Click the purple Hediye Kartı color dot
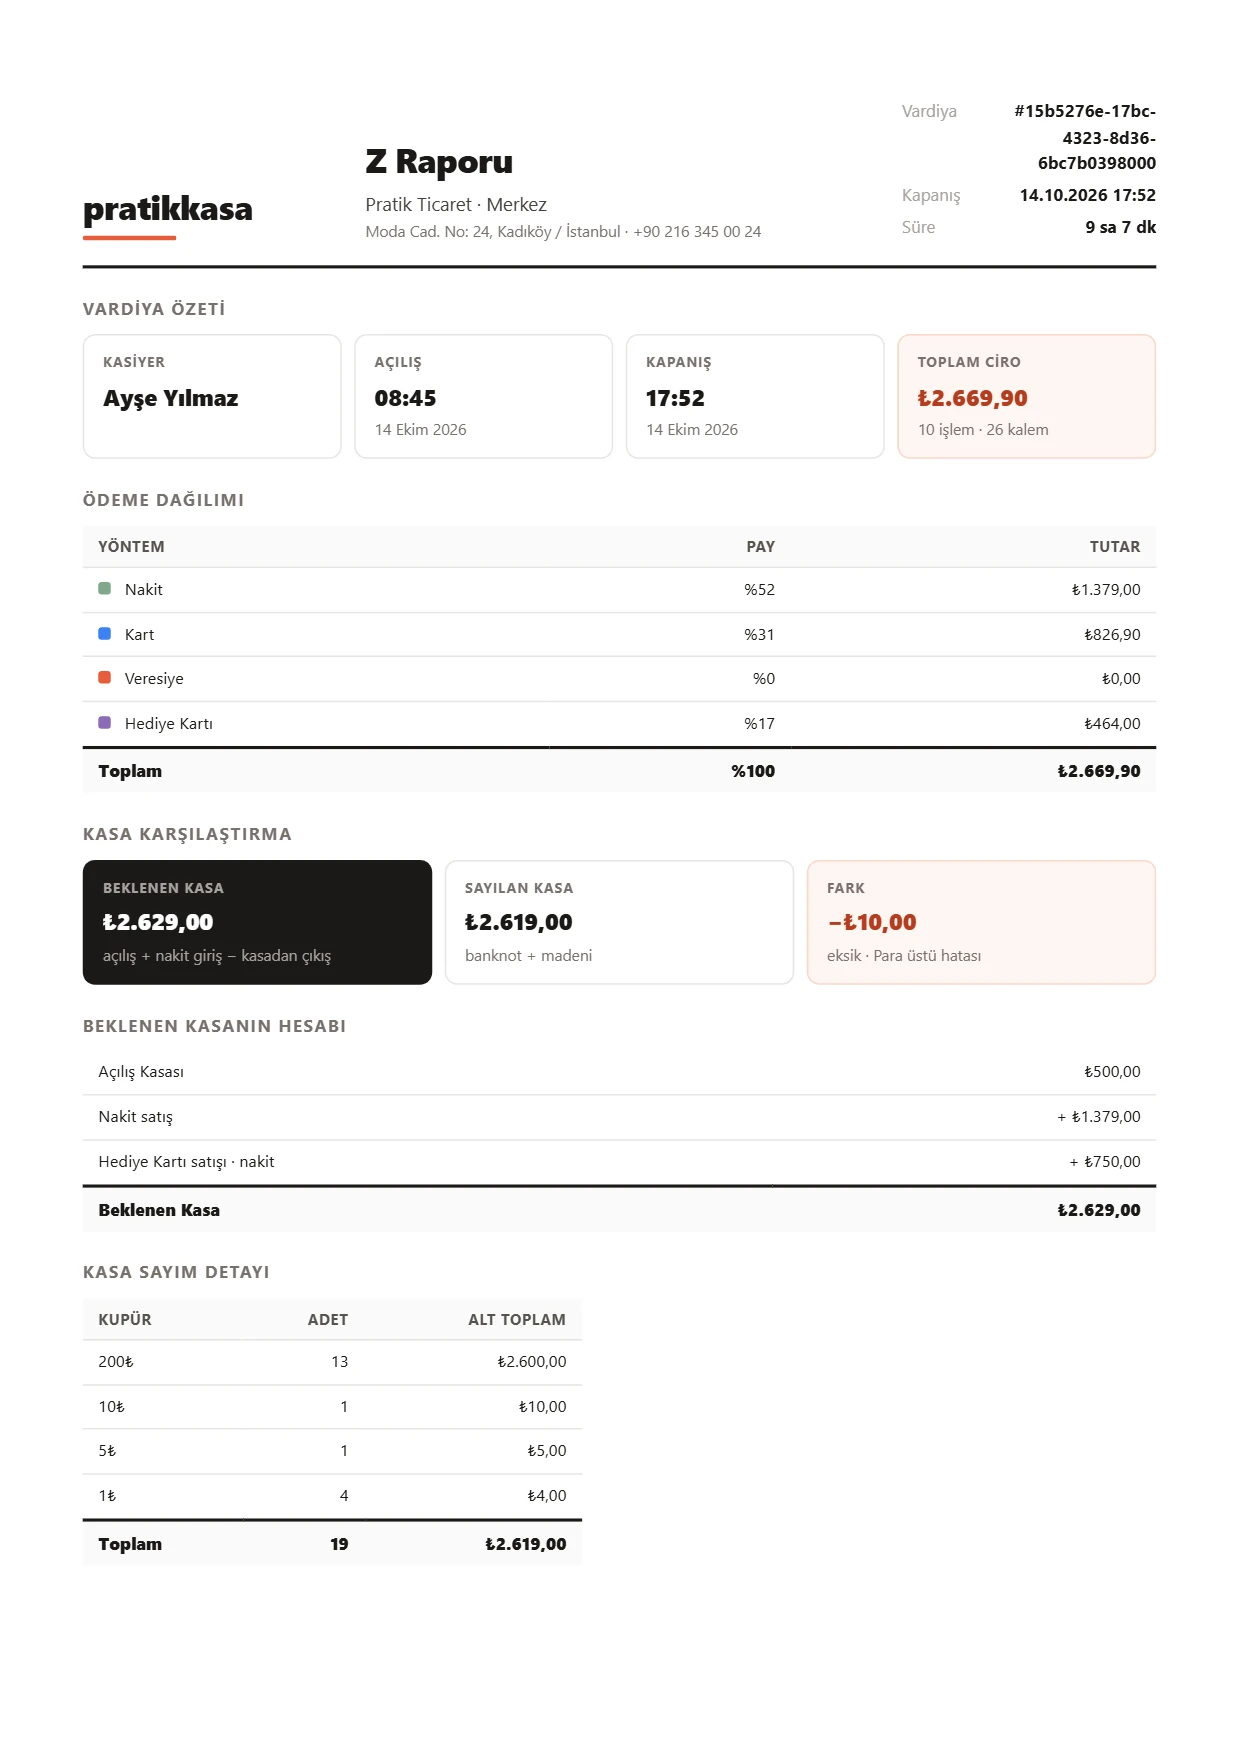The height and width of the screenshot is (1754, 1240). pyautogui.click(x=104, y=723)
